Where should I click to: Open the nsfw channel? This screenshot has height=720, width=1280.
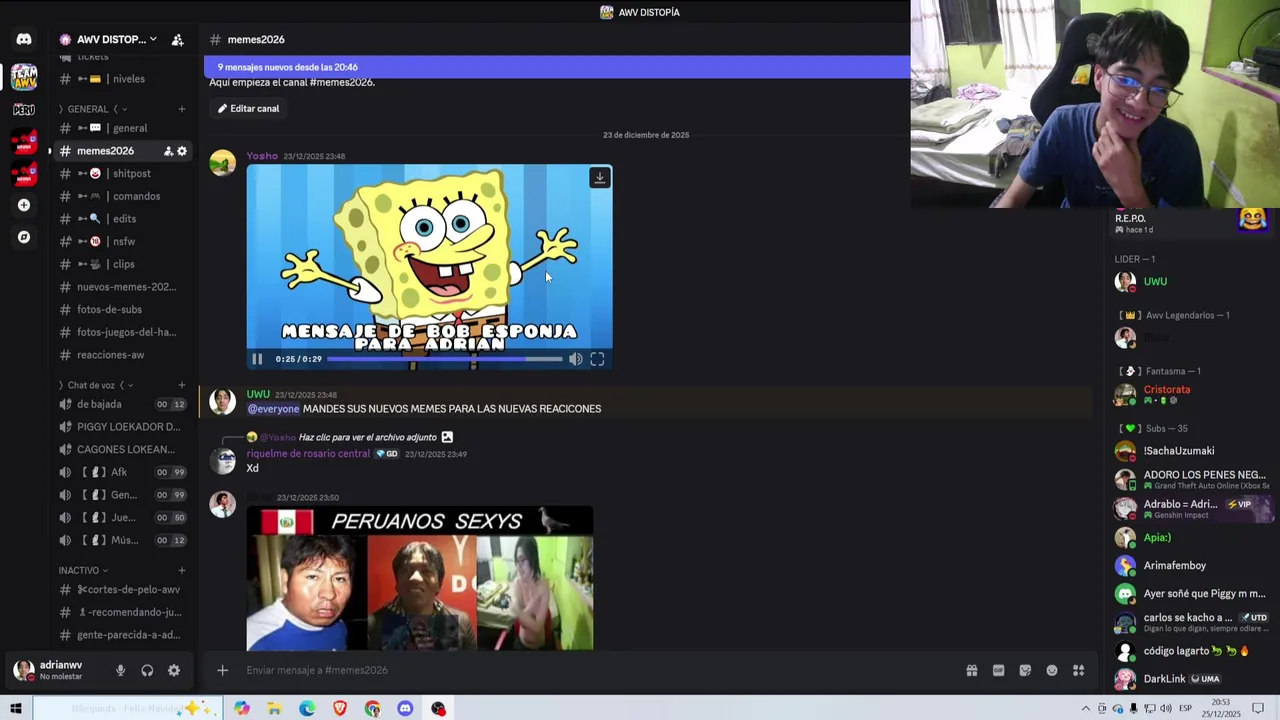pos(122,242)
